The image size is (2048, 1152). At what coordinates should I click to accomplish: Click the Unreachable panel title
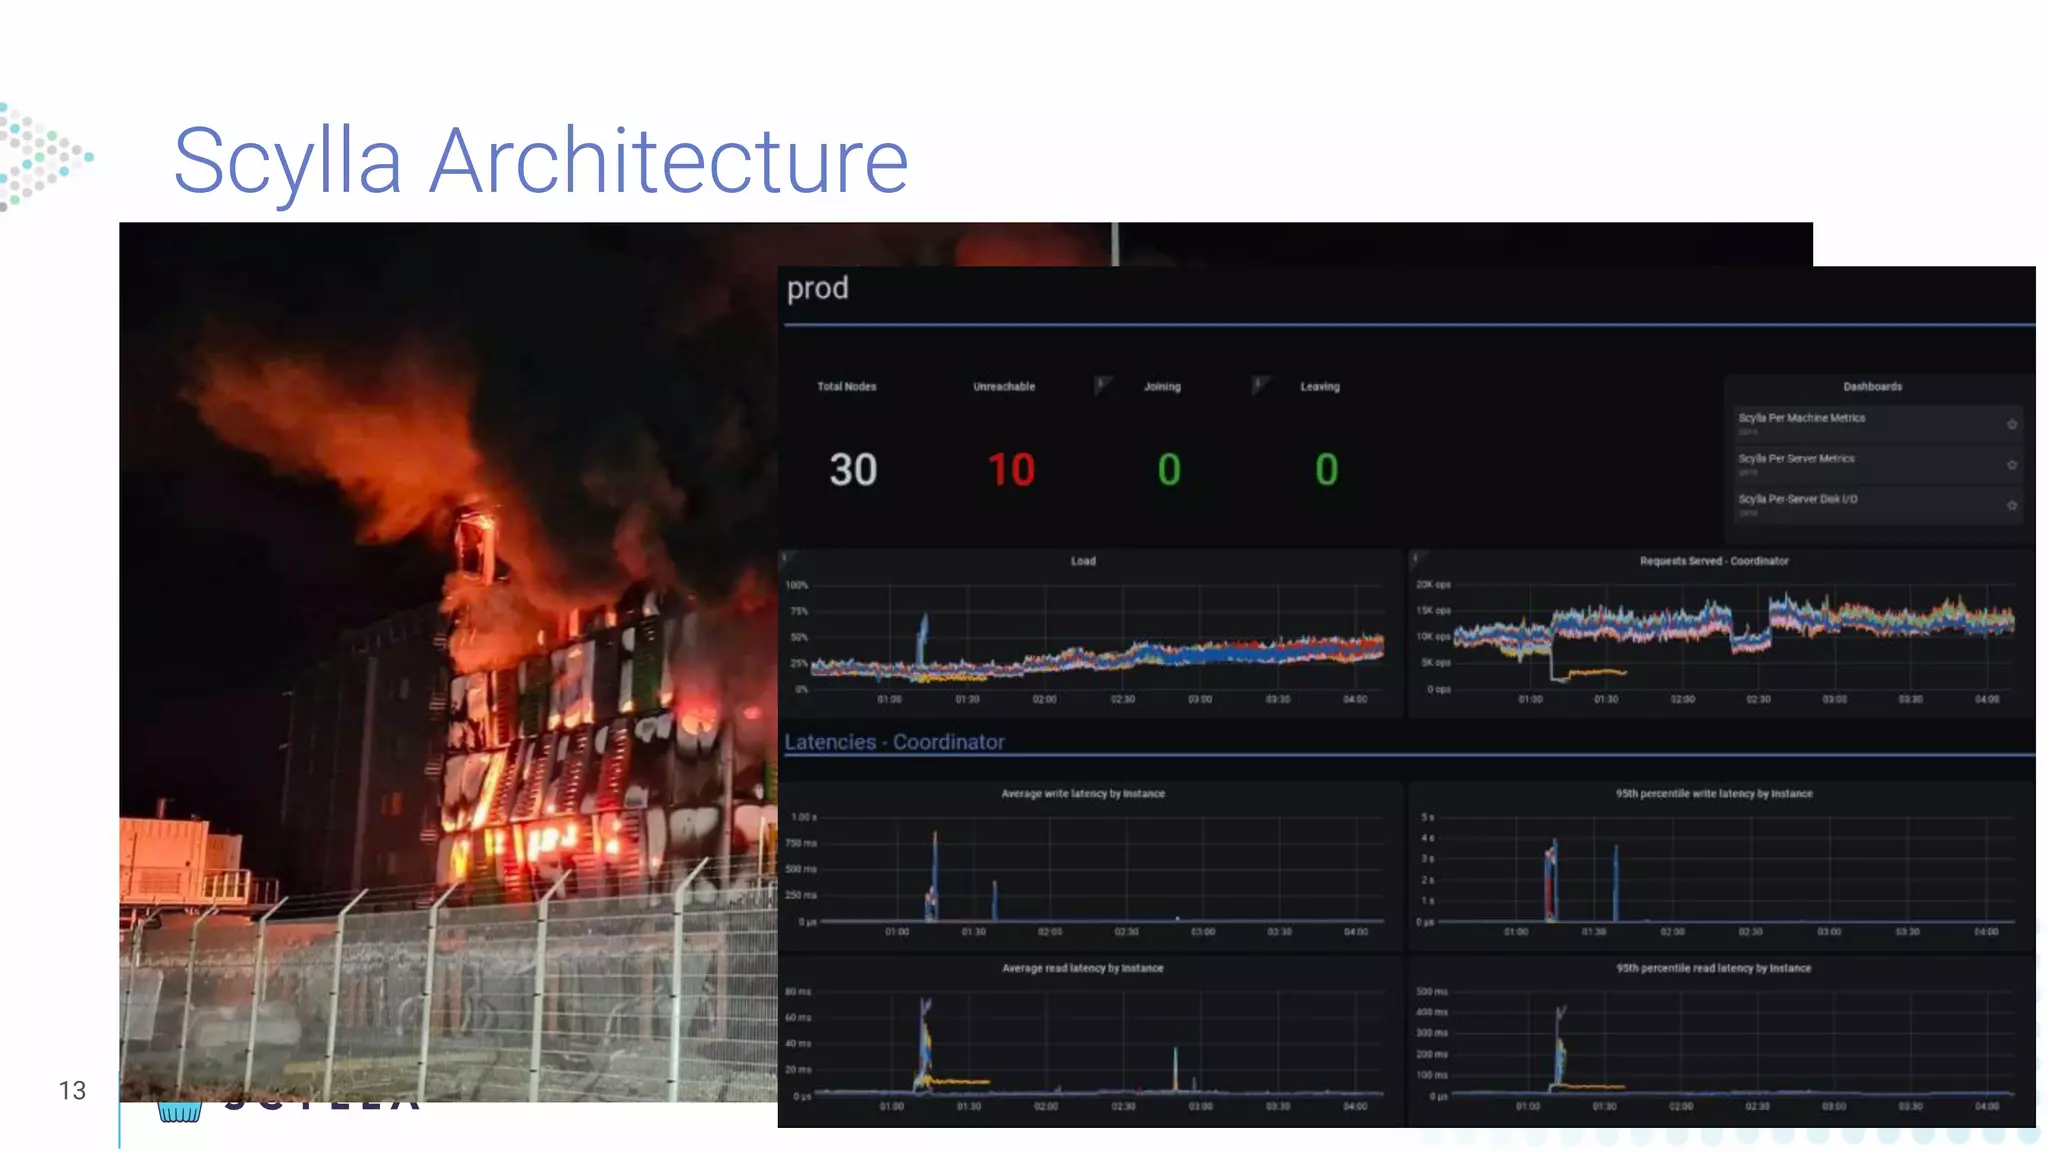[x=1004, y=387]
